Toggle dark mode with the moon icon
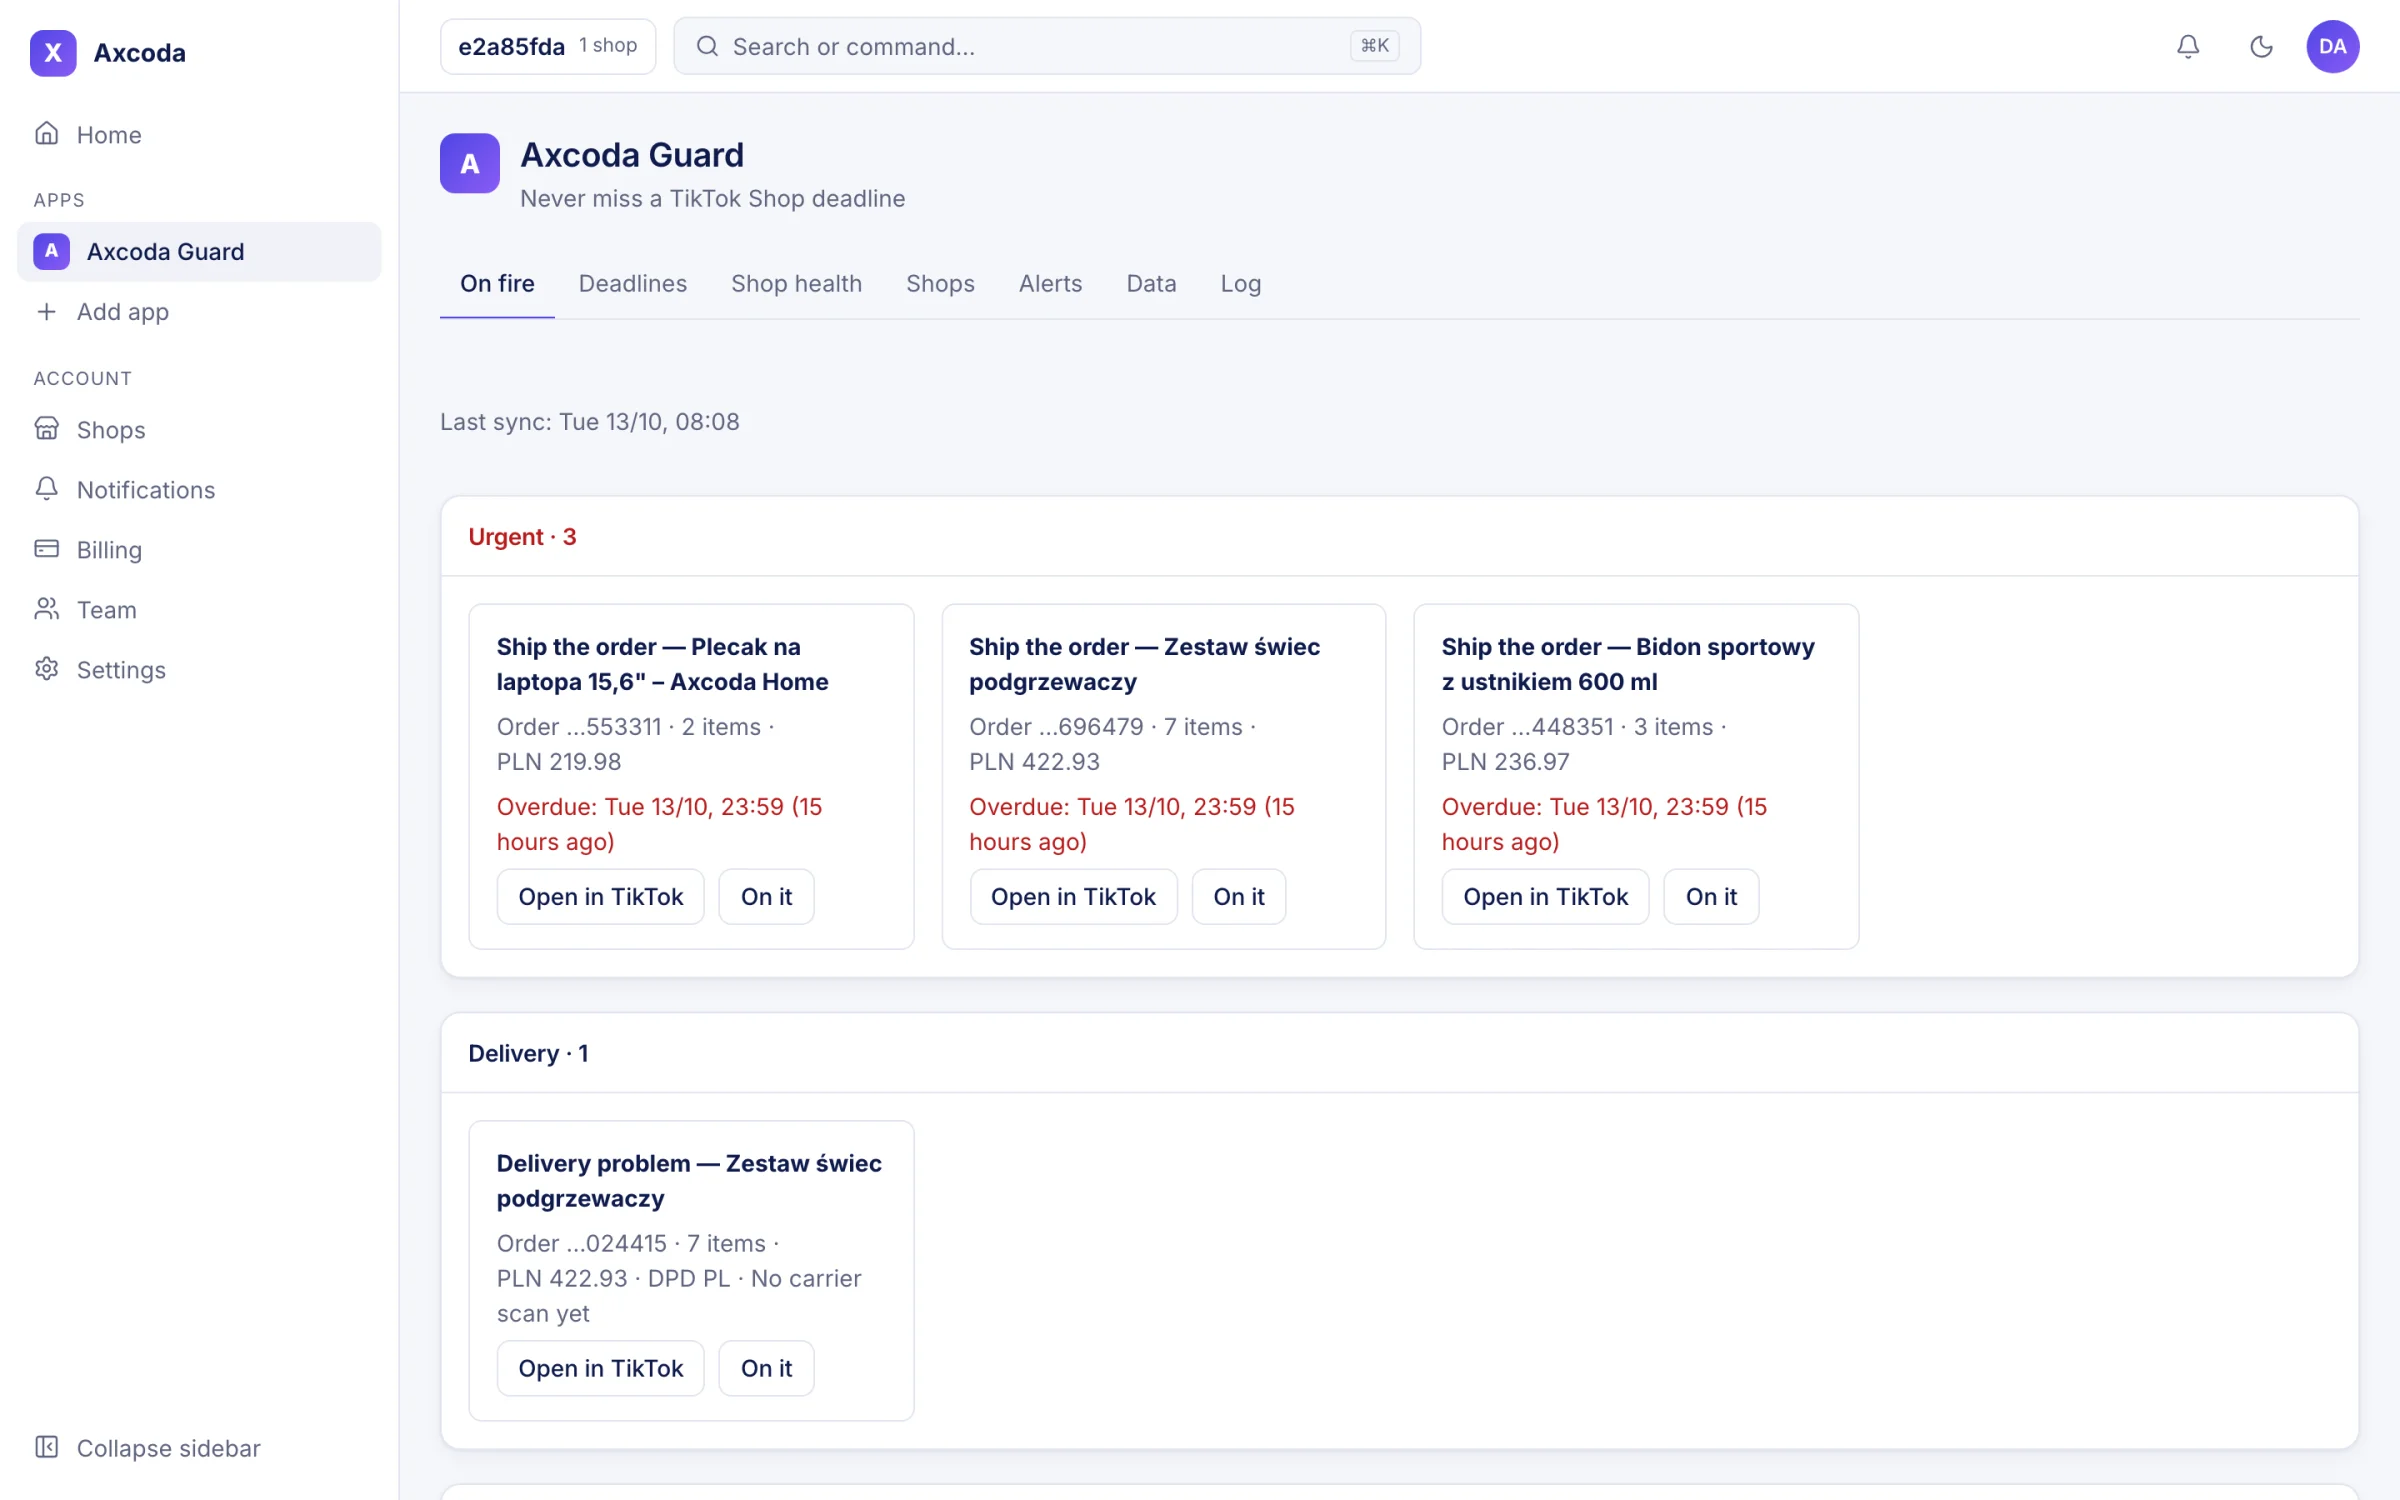This screenshot has width=2400, height=1500. [2261, 46]
